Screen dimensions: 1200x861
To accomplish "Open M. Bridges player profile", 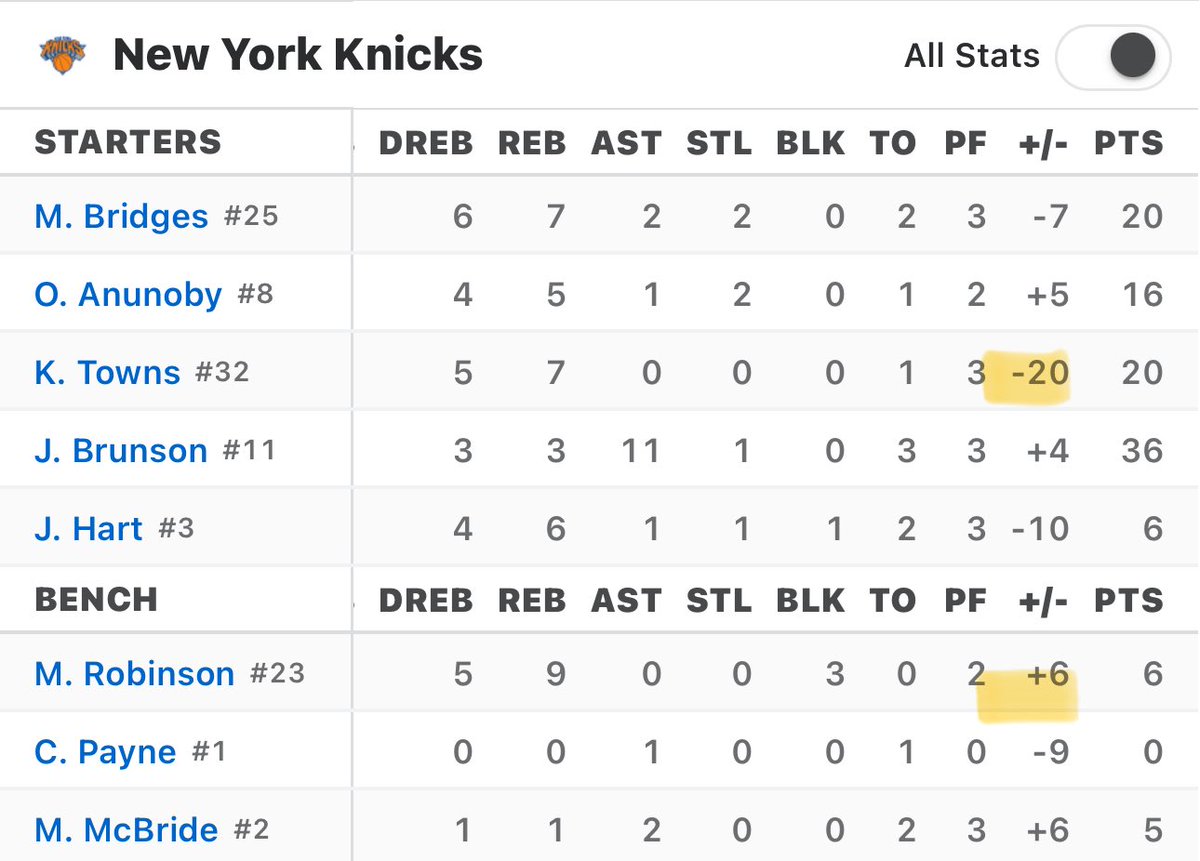I will point(121,216).
